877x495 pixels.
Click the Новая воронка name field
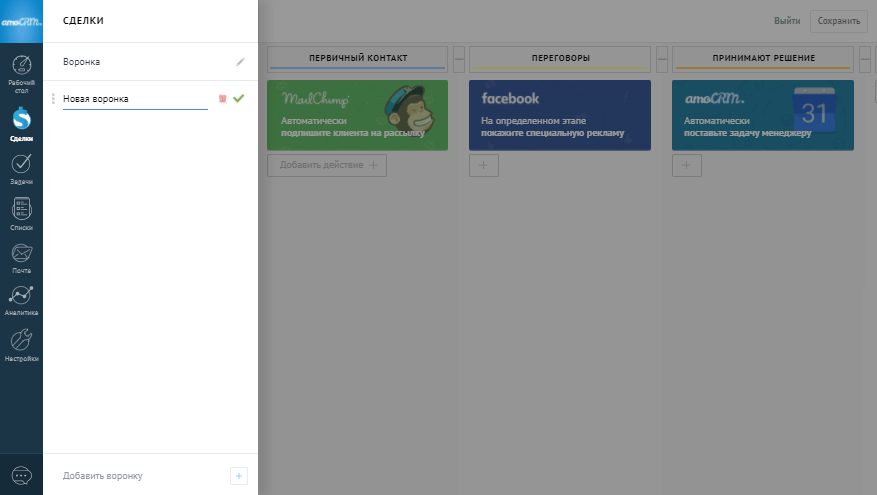(135, 99)
